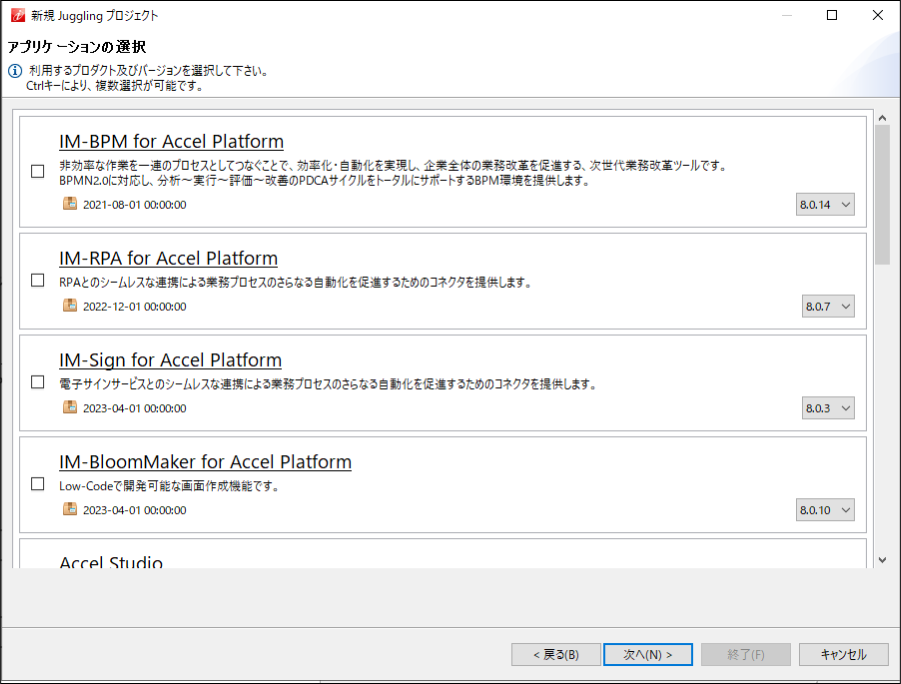Click the package icon in IM-BloomMaker row

coord(70,509)
